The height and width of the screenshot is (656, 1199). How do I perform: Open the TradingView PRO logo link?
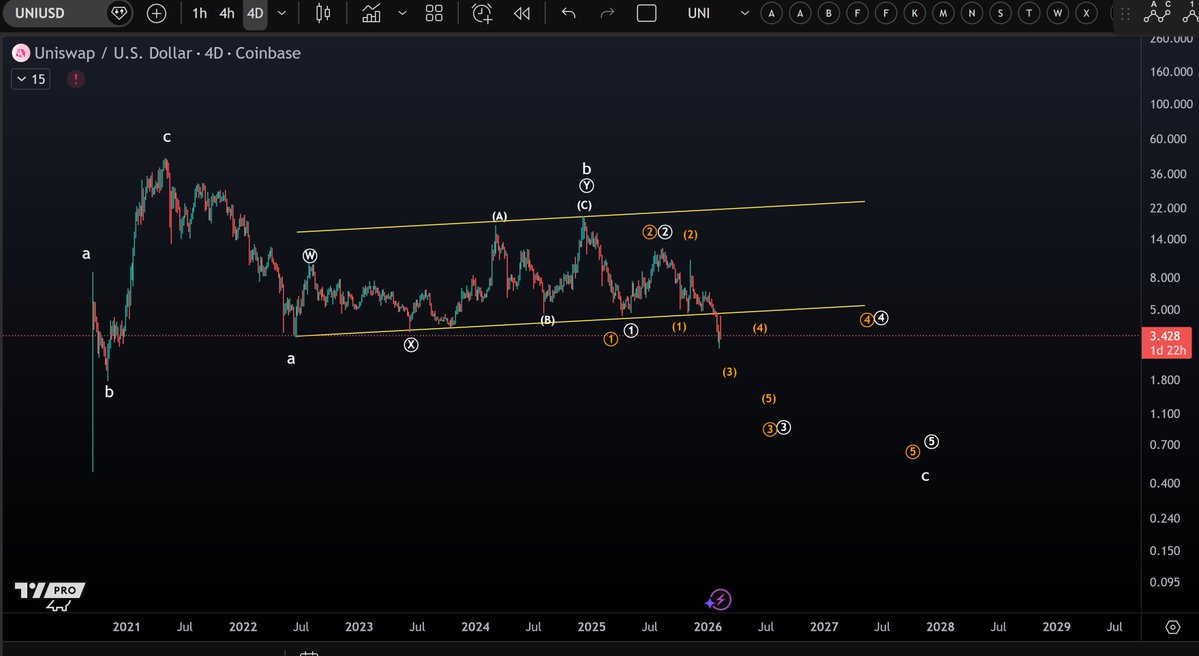tap(50, 596)
